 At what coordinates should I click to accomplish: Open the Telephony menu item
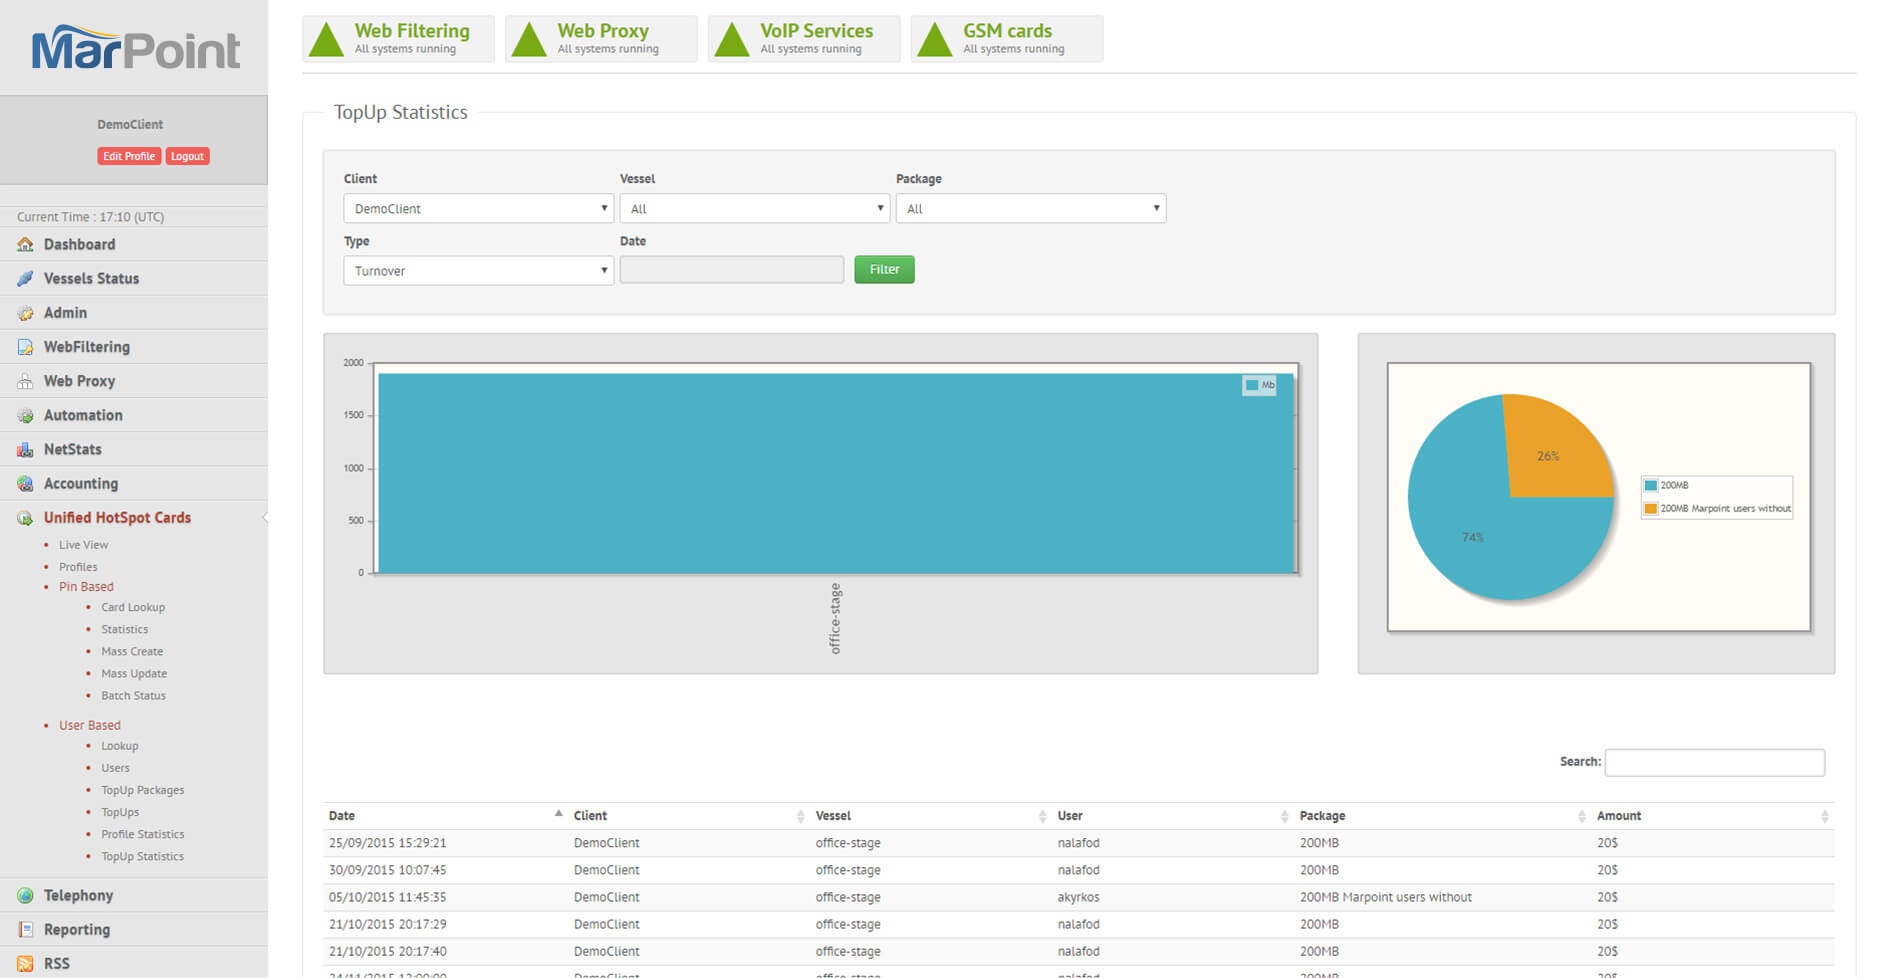coord(78,895)
